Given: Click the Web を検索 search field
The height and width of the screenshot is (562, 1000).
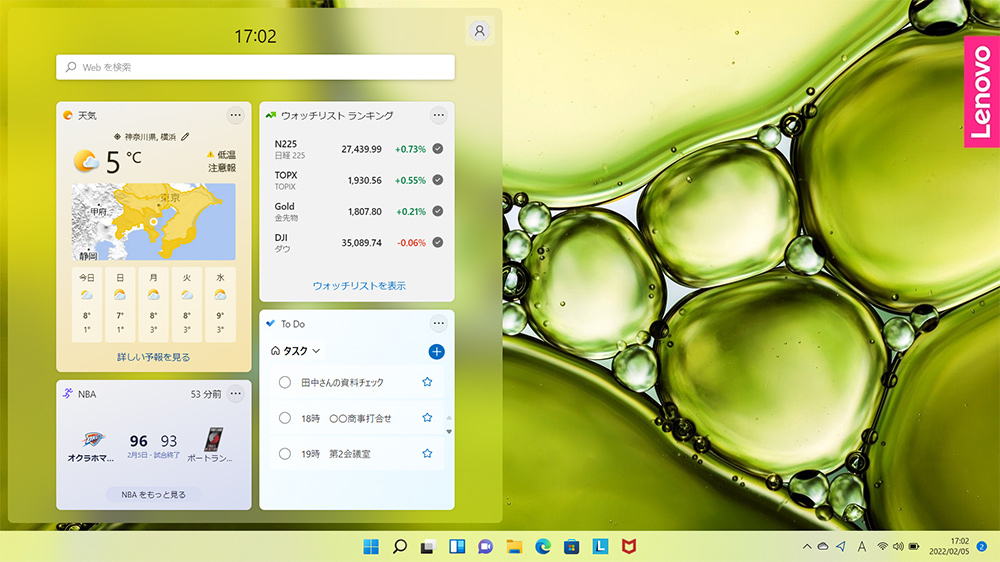Looking at the screenshot, I should [255, 67].
